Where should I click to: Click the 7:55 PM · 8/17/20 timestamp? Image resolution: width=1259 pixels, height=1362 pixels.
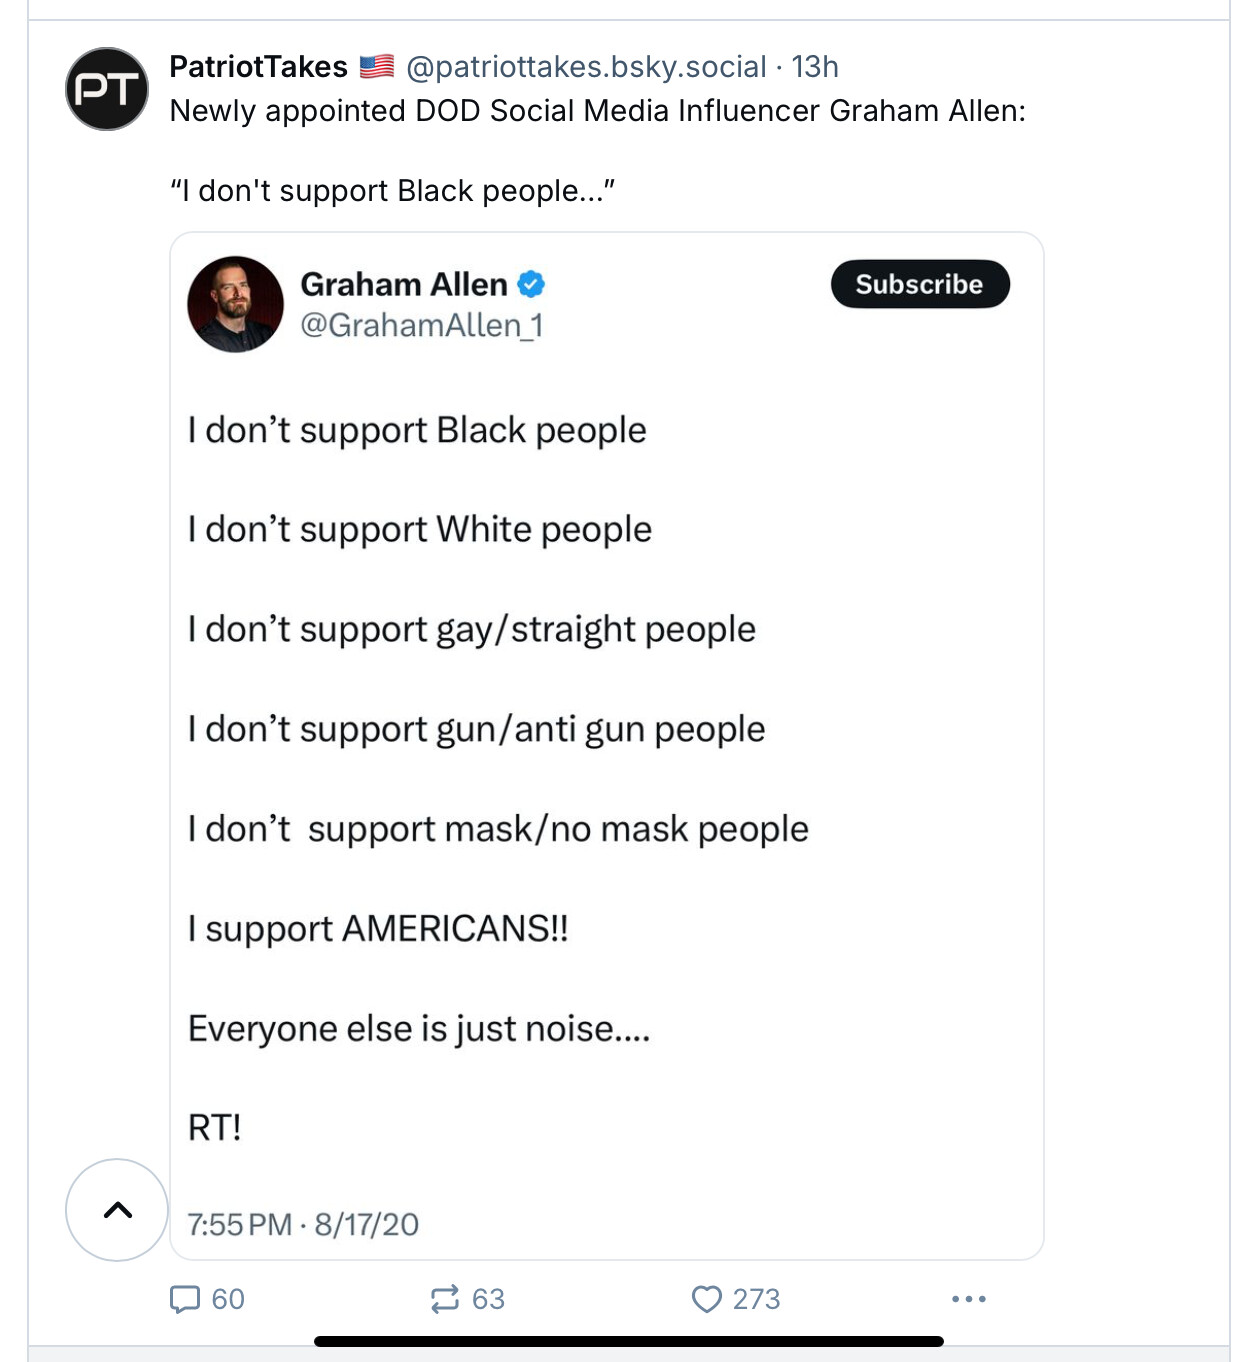[x=303, y=1224]
